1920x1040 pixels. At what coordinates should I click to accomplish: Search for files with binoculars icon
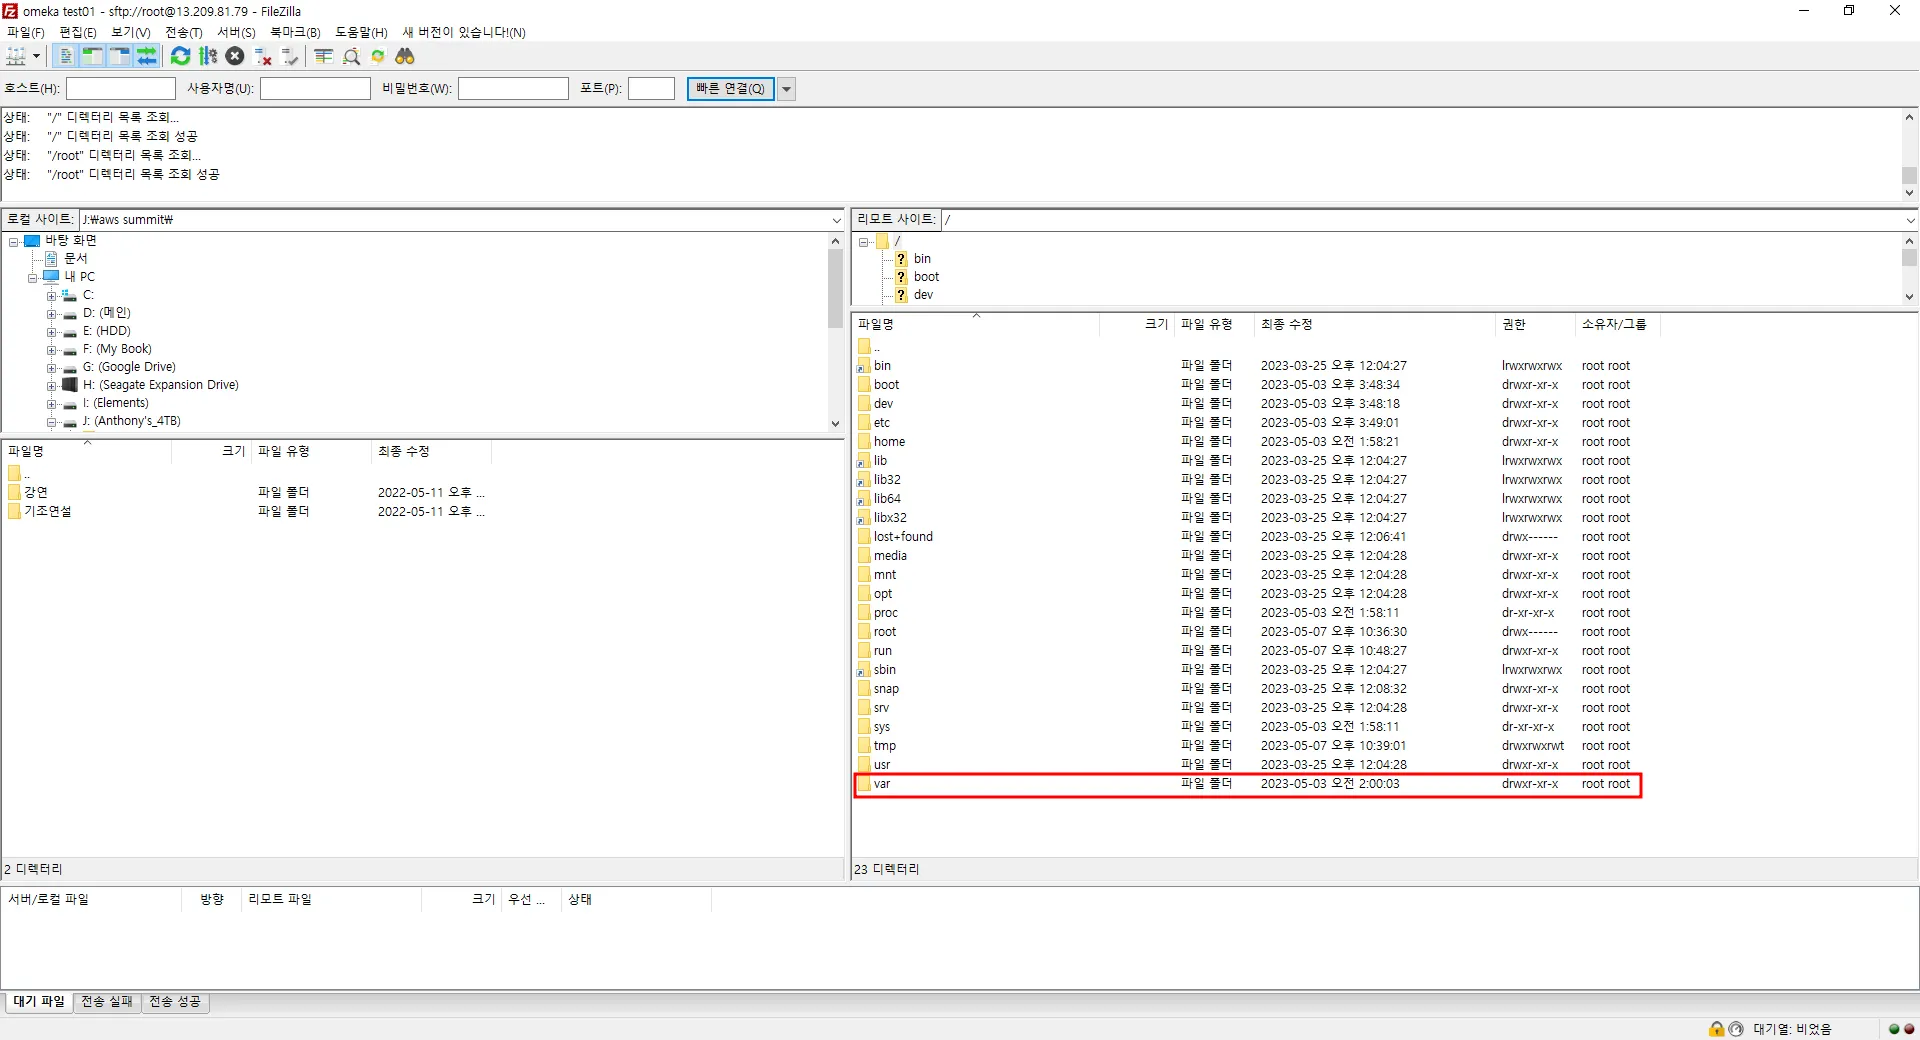tap(405, 56)
